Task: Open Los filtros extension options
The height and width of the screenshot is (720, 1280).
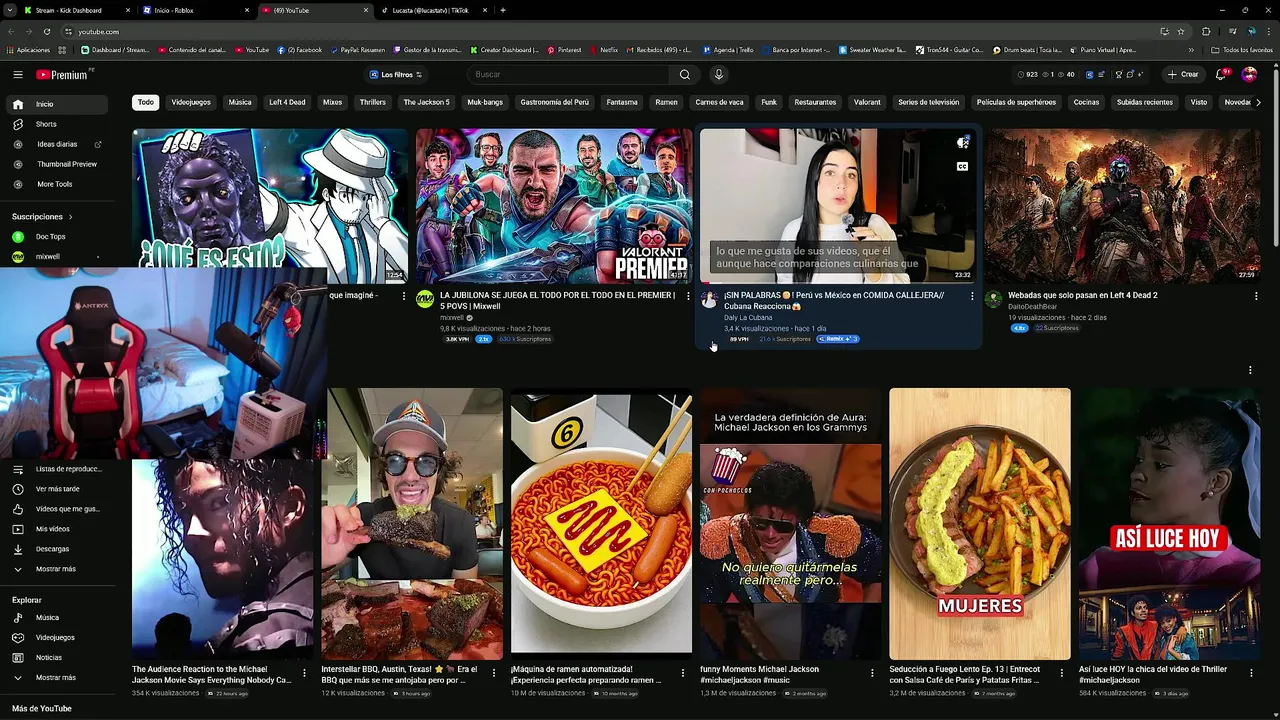Action: (396, 74)
